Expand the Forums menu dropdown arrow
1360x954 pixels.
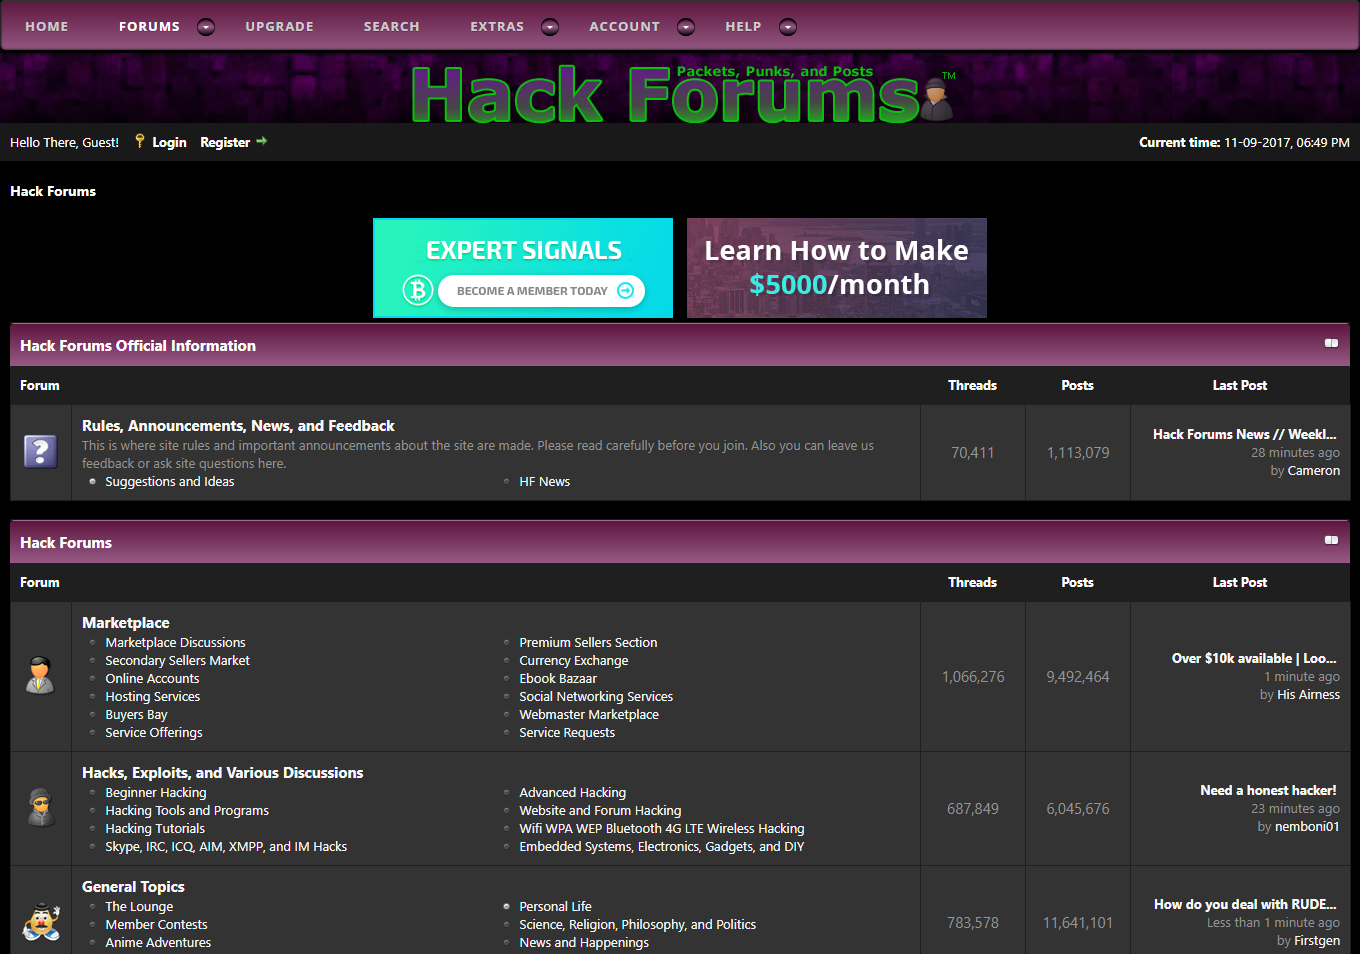(x=206, y=27)
